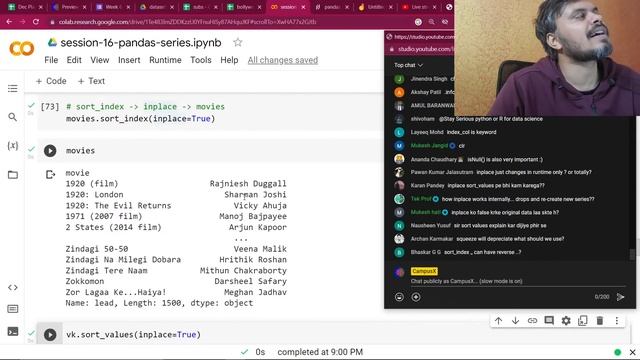
Task: Click the vk.sort_values code text
Action: (133, 335)
